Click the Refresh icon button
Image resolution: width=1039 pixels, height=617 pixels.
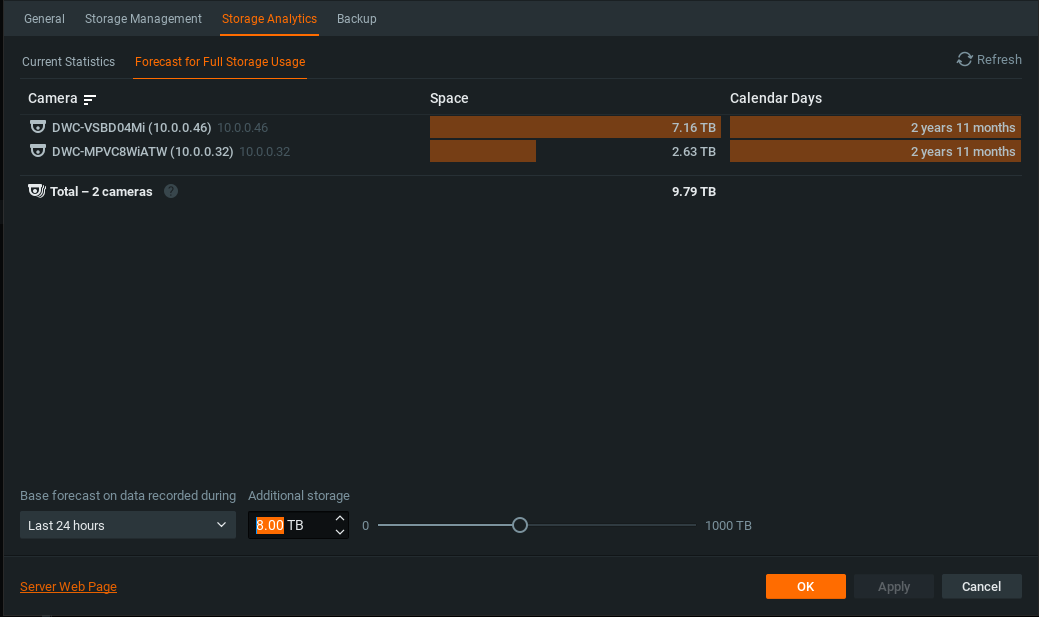[964, 60]
